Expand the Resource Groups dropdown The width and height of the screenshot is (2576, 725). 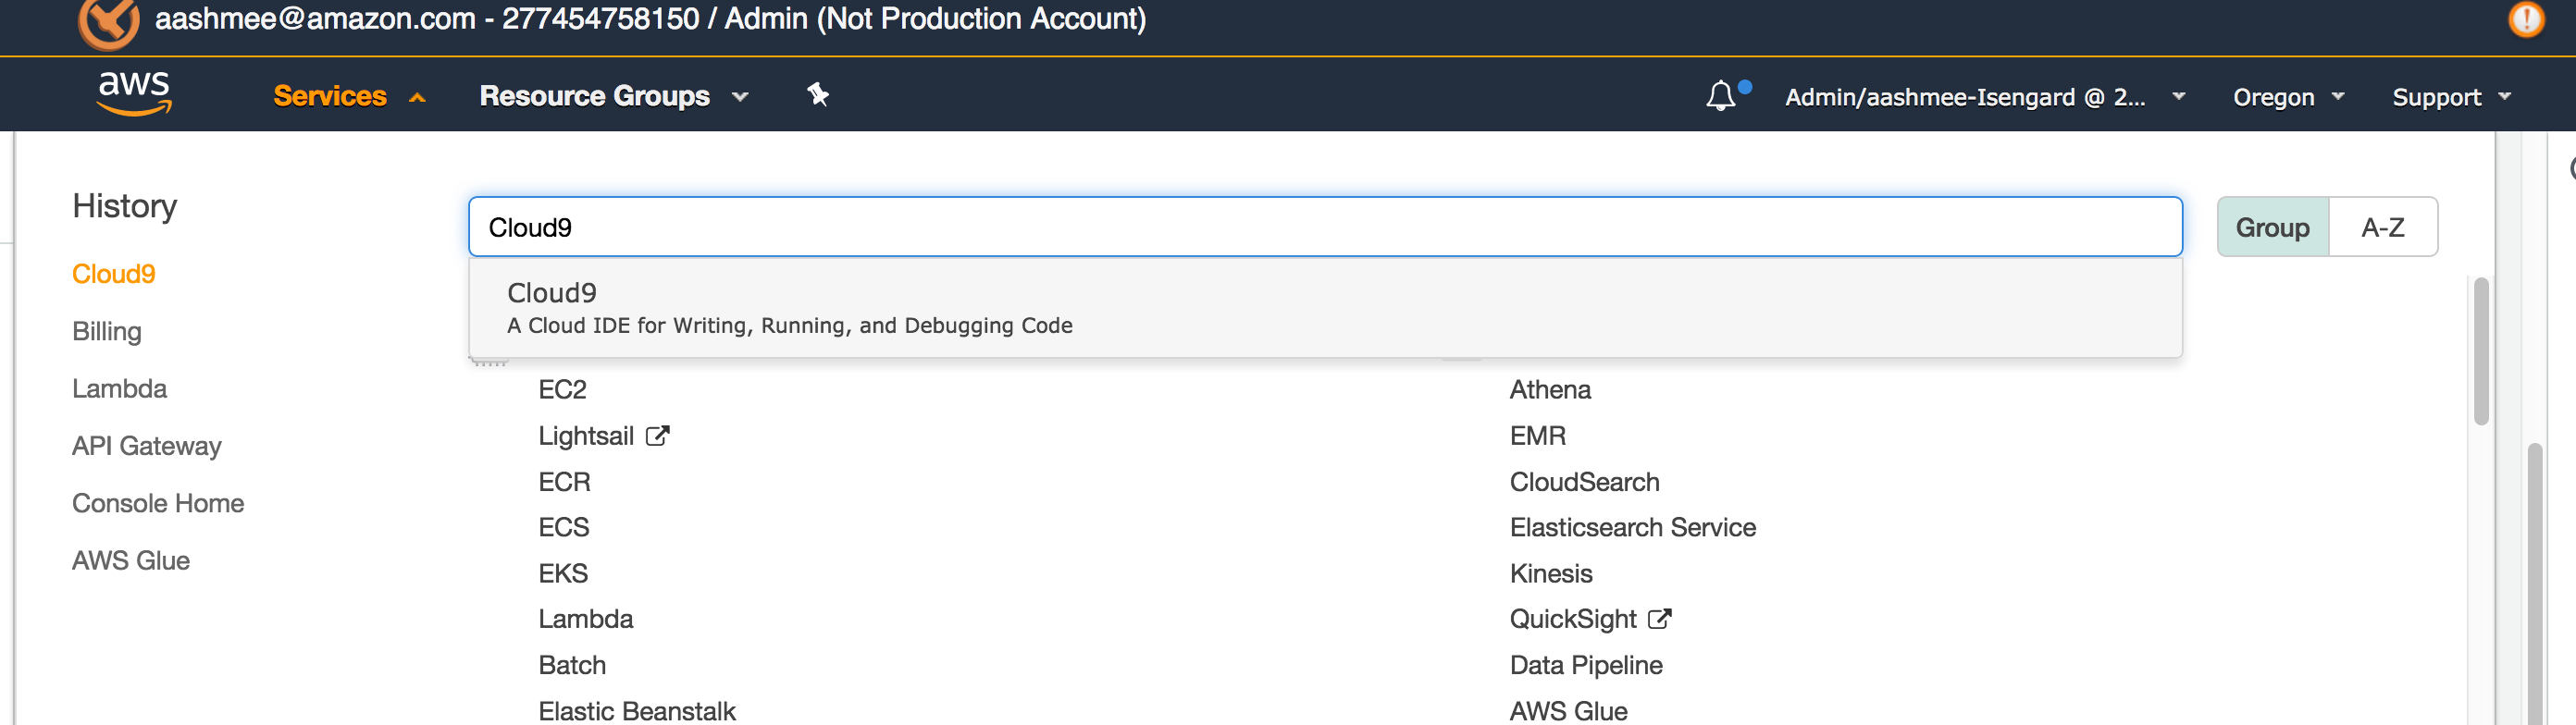(x=613, y=96)
